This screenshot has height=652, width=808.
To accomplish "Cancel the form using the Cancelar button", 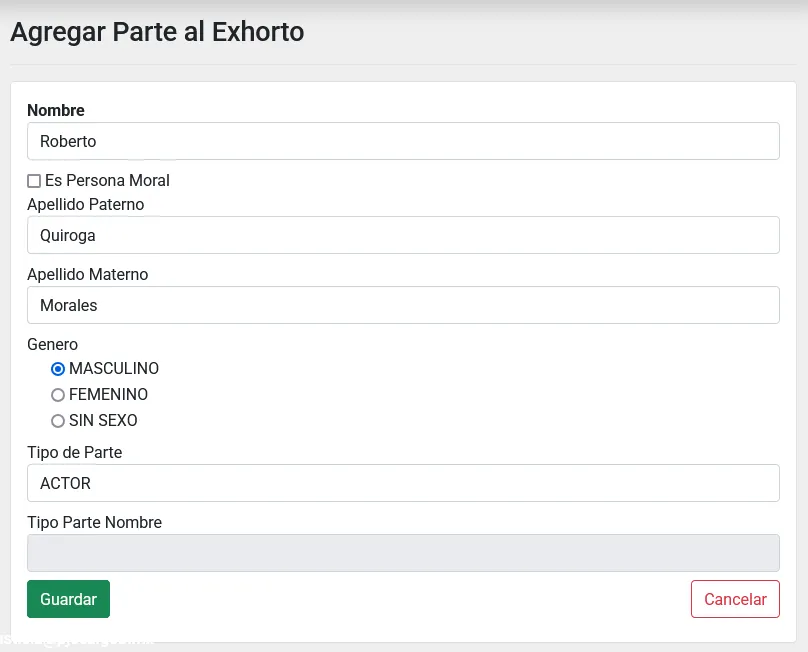I will point(735,598).
